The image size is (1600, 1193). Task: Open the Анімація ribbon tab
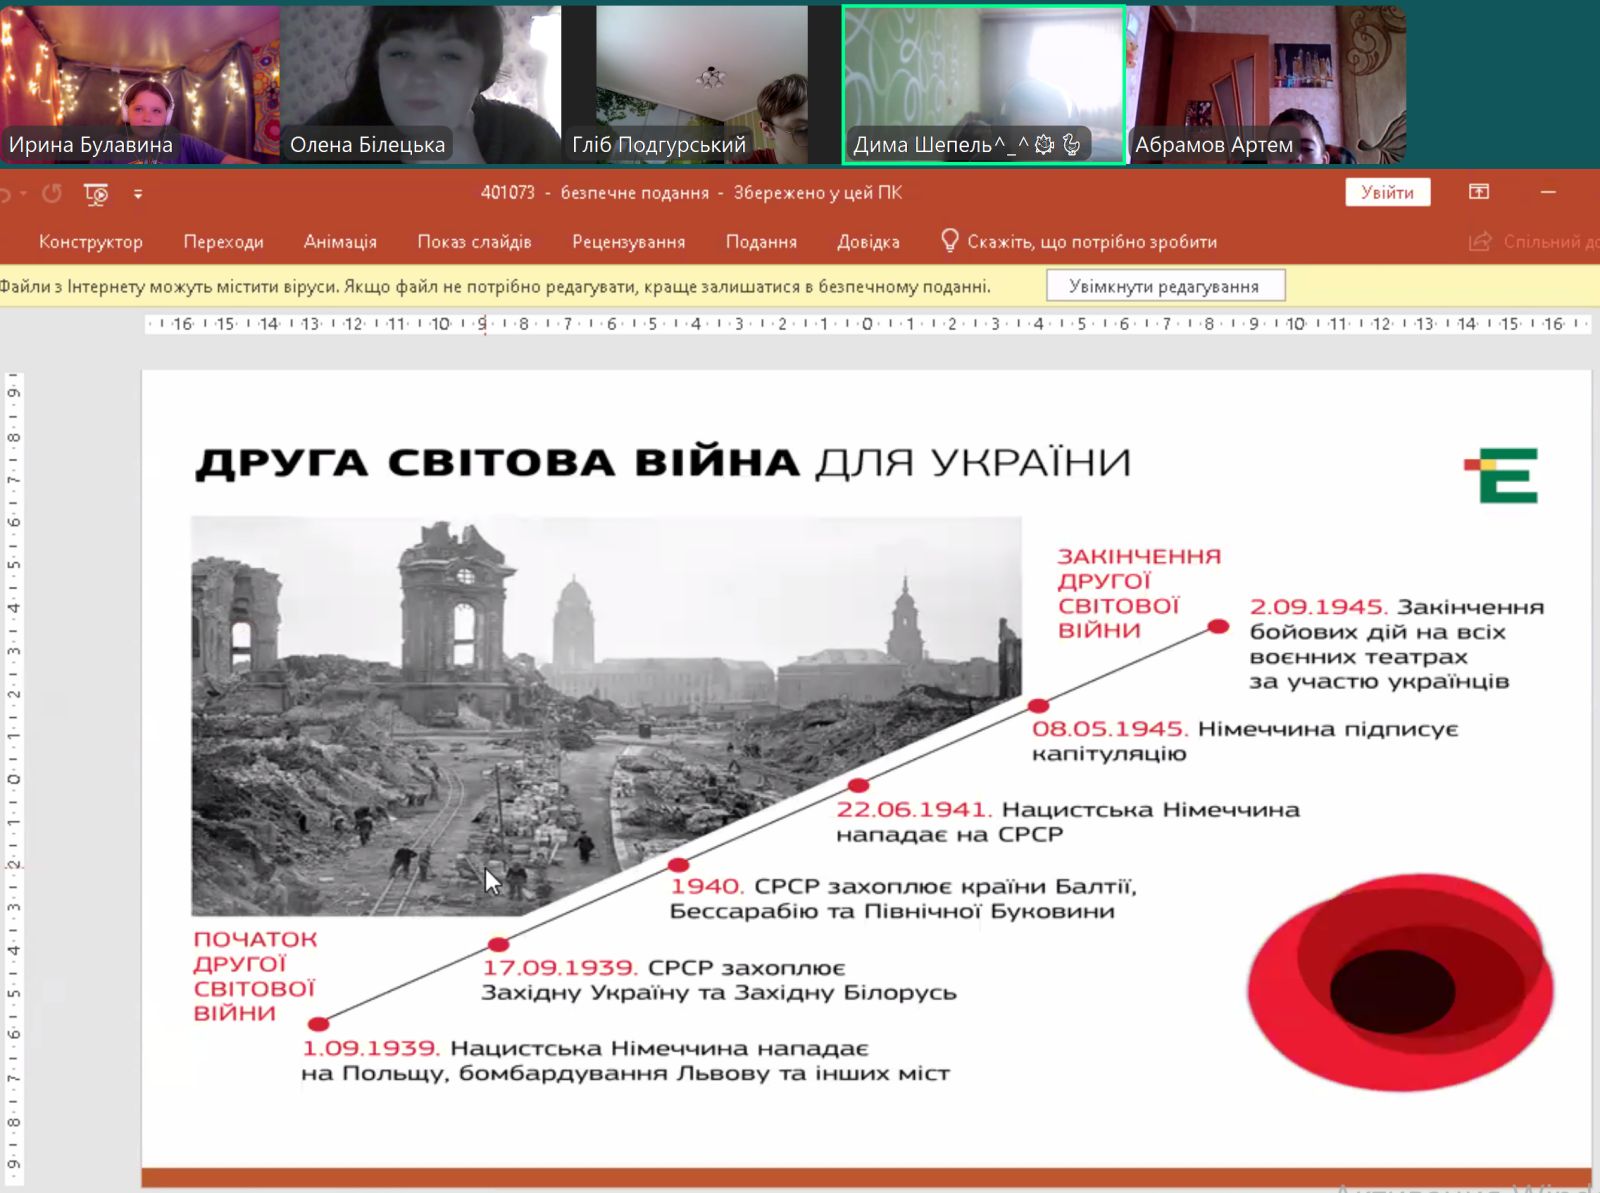pyautogui.click(x=340, y=242)
